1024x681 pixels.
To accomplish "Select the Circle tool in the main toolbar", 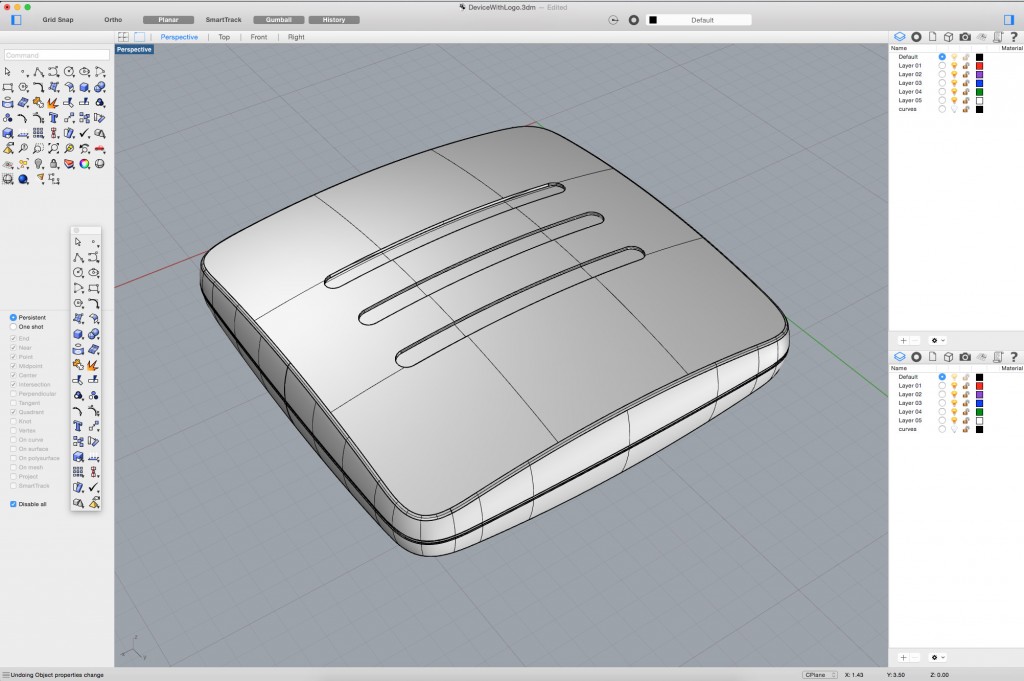I will tap(69, 72).
